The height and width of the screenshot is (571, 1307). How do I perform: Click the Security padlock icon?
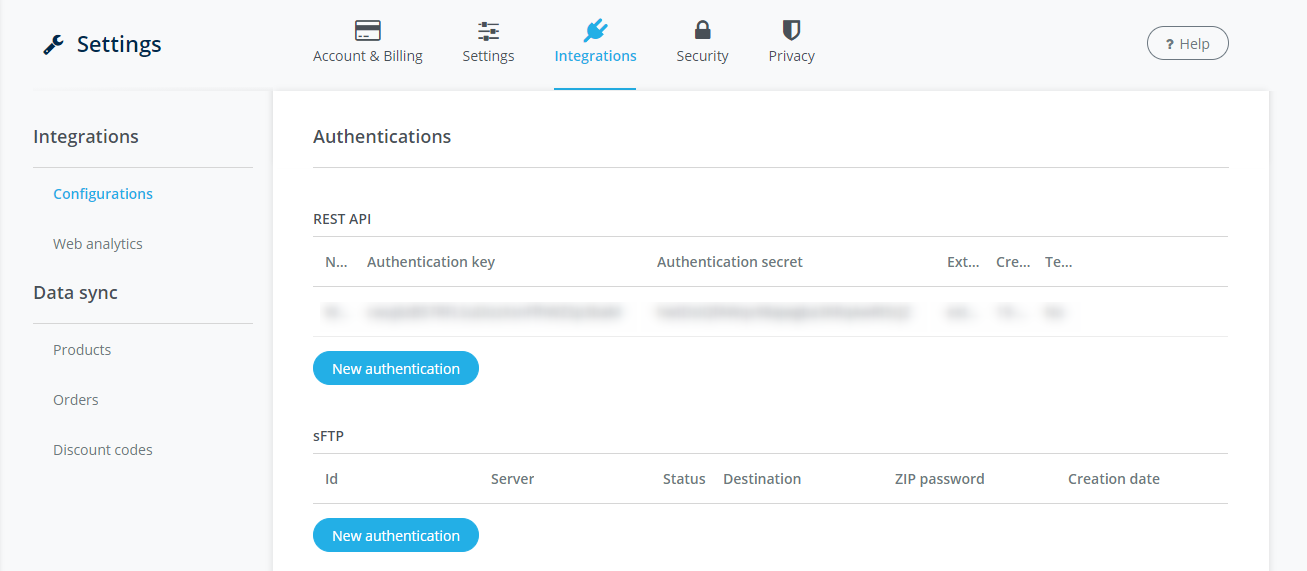(x=702, y=30)
